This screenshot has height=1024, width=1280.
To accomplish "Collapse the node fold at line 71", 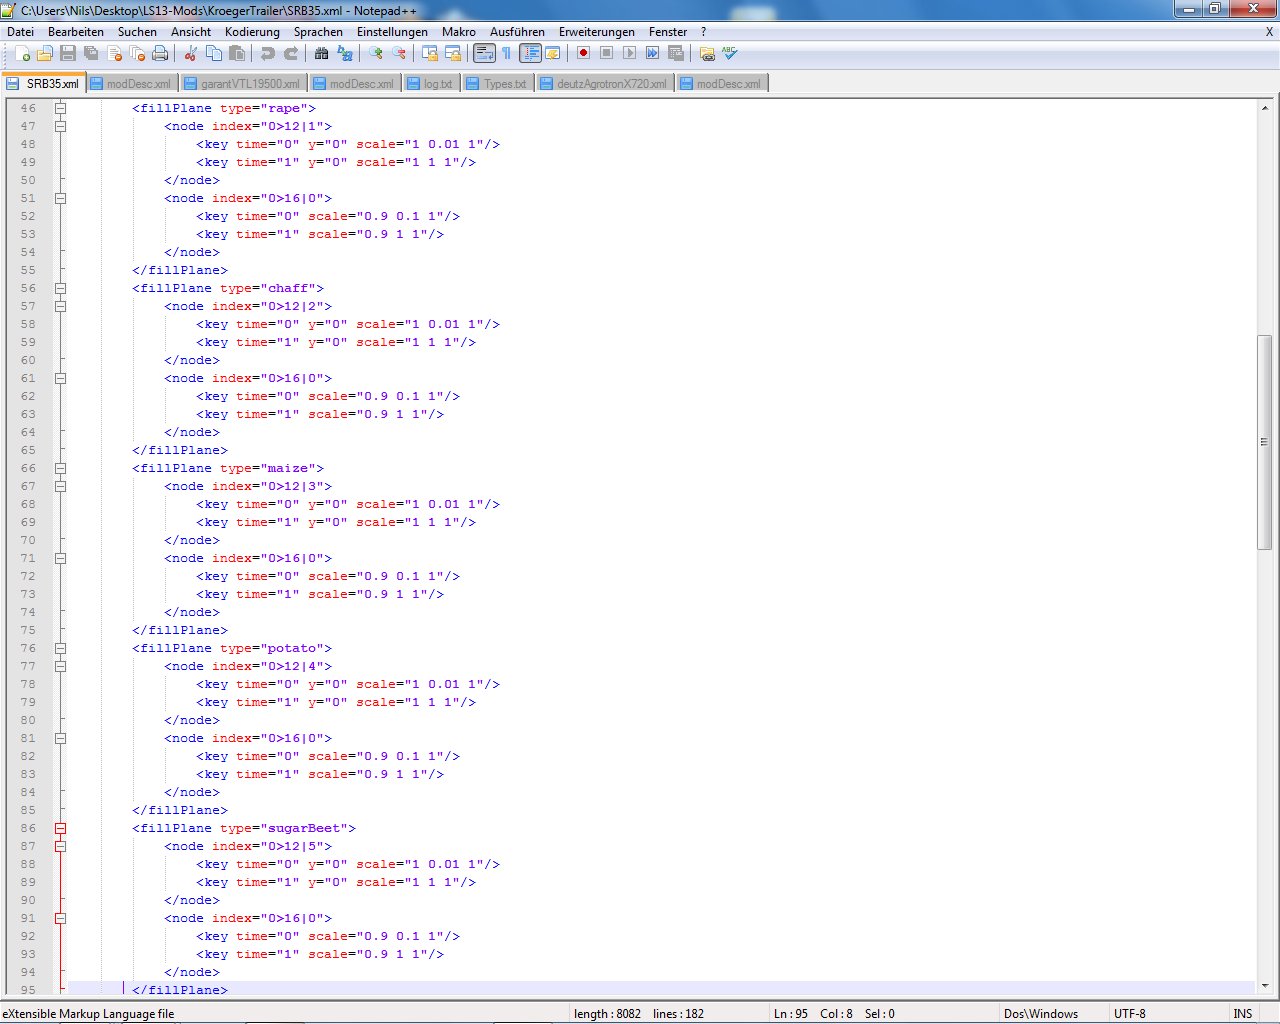I will click(x=60, y=558).
